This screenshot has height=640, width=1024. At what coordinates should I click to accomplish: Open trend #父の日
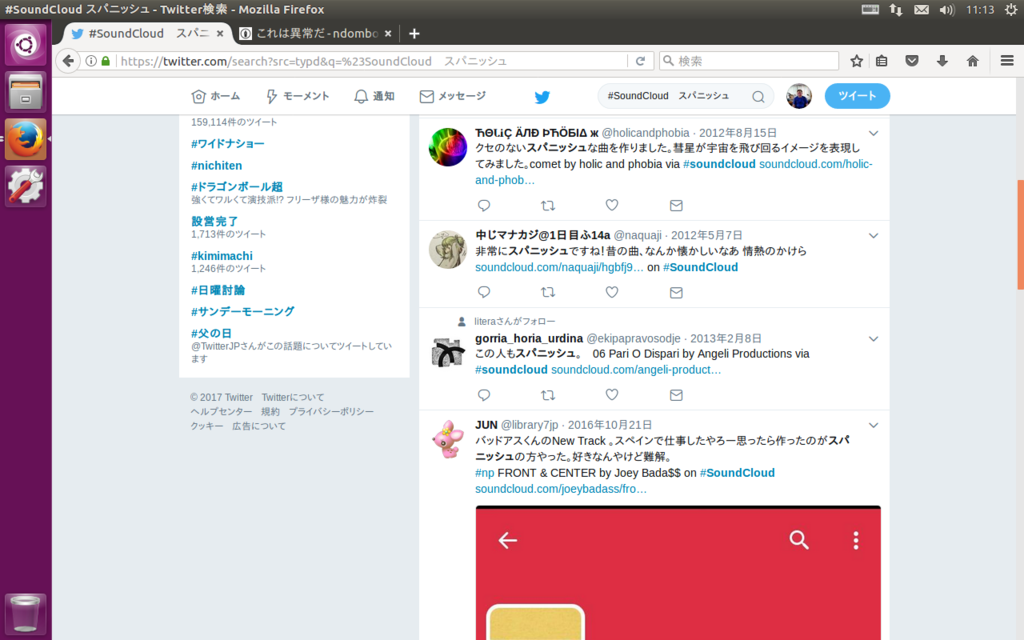coord(211,333)
